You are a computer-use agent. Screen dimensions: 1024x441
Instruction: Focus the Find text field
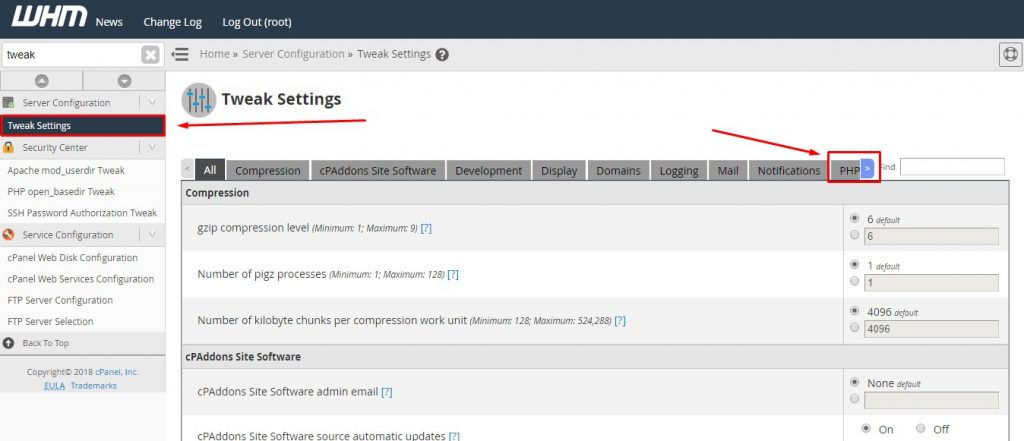click(x=952, y=167)
